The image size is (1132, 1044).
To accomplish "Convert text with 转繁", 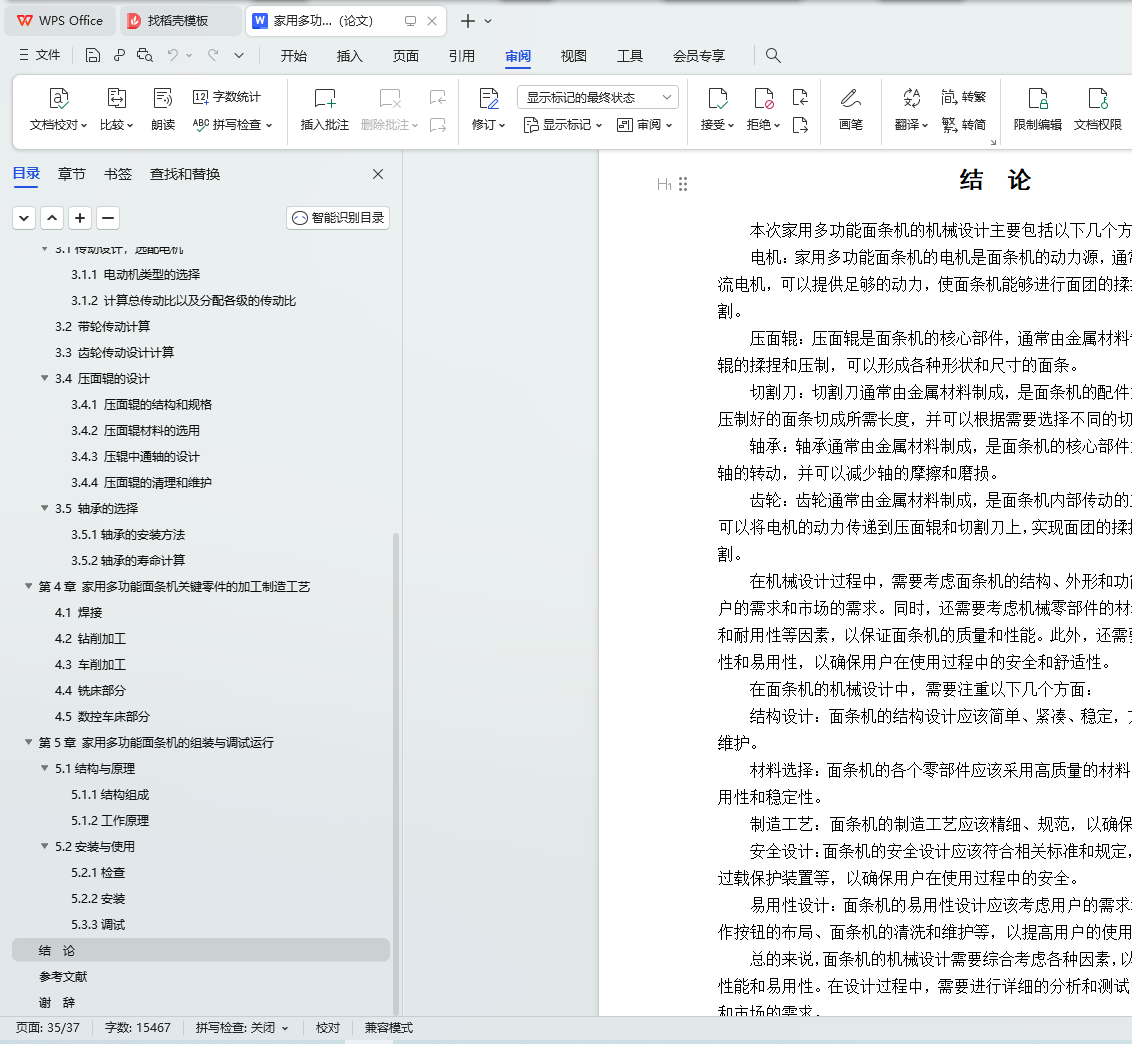I will pyautogui.click(x=964, y=97).
